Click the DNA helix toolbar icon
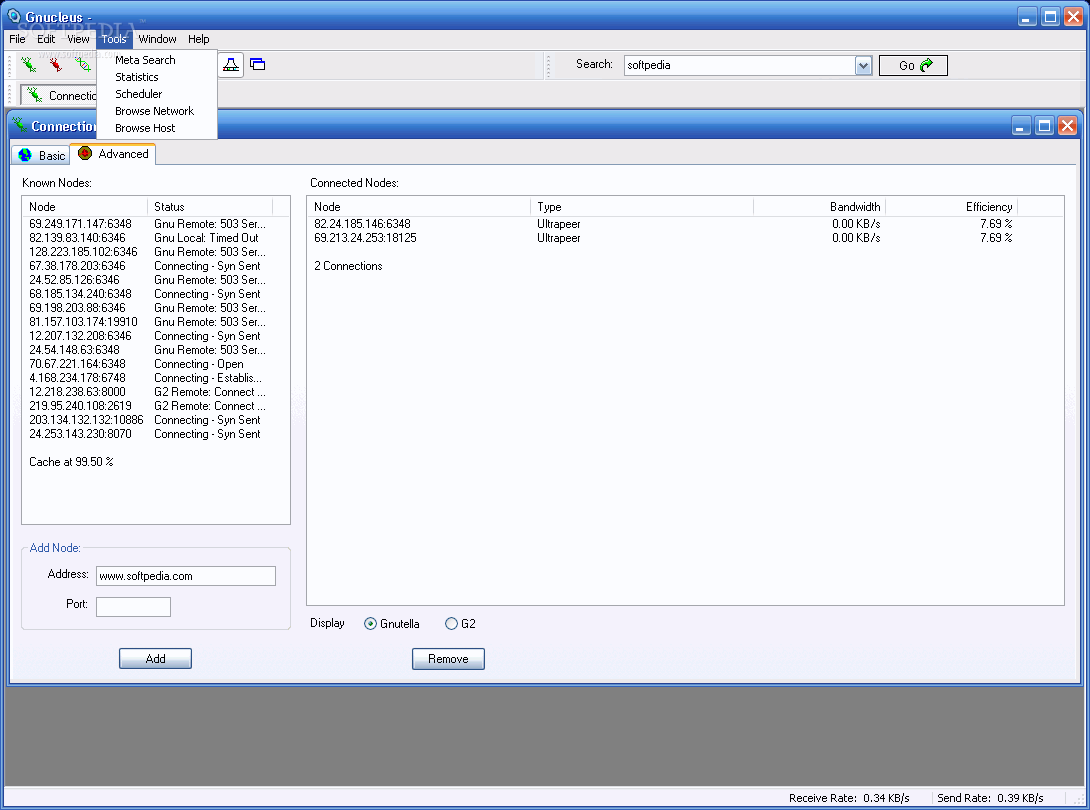The width and height of the screenshot is (1090, 810). pos(83,65)
